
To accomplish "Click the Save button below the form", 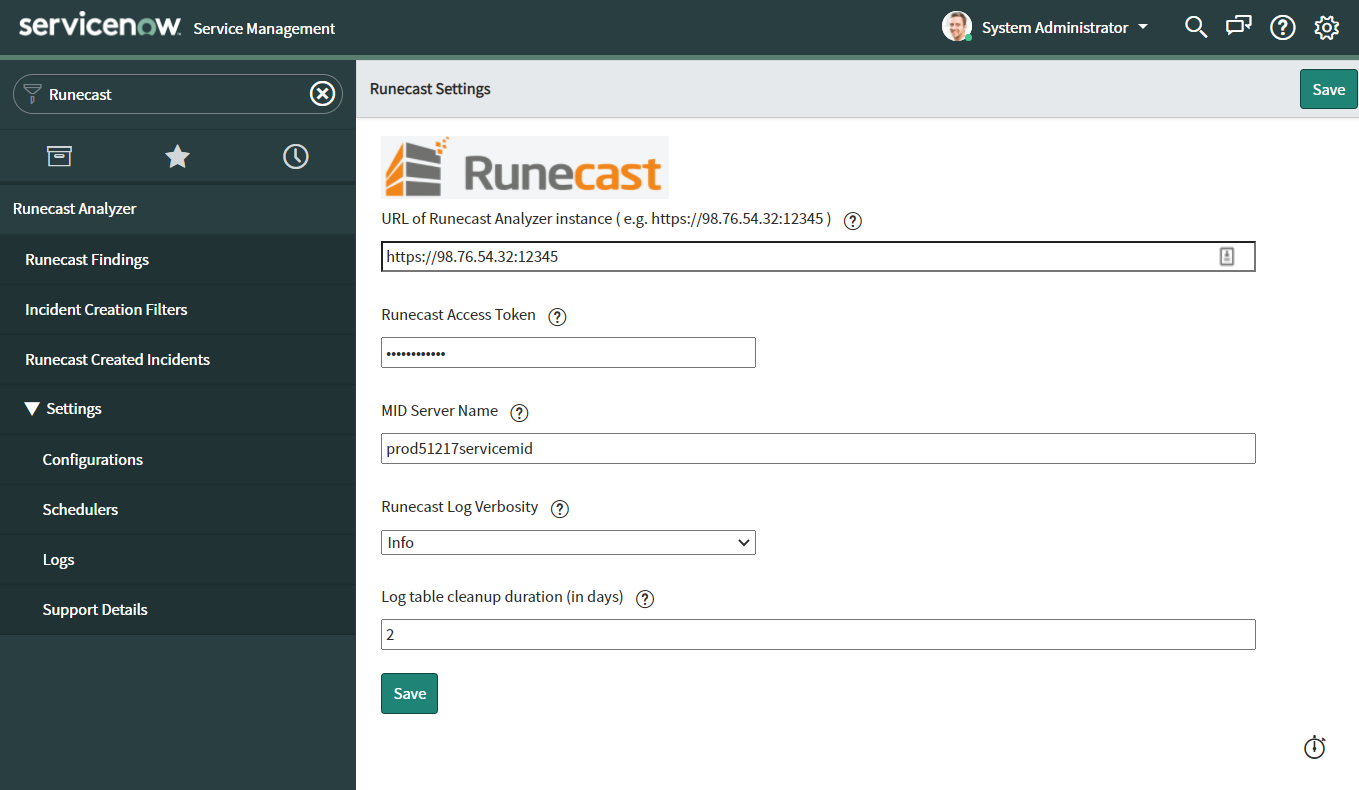I will (x=409, y=694).
